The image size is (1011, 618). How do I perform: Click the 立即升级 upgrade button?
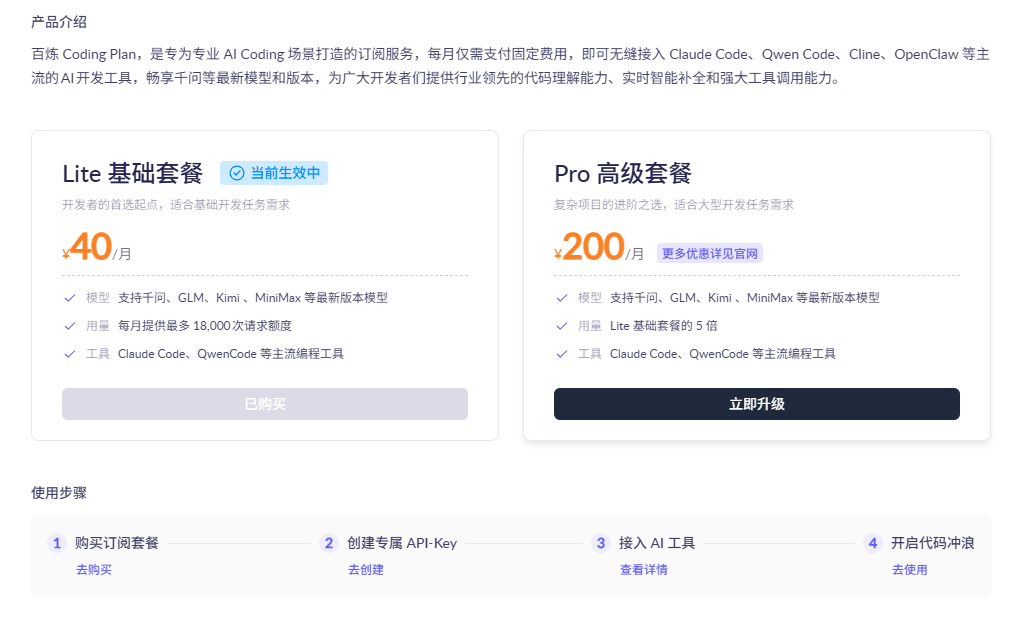[756, 404]
